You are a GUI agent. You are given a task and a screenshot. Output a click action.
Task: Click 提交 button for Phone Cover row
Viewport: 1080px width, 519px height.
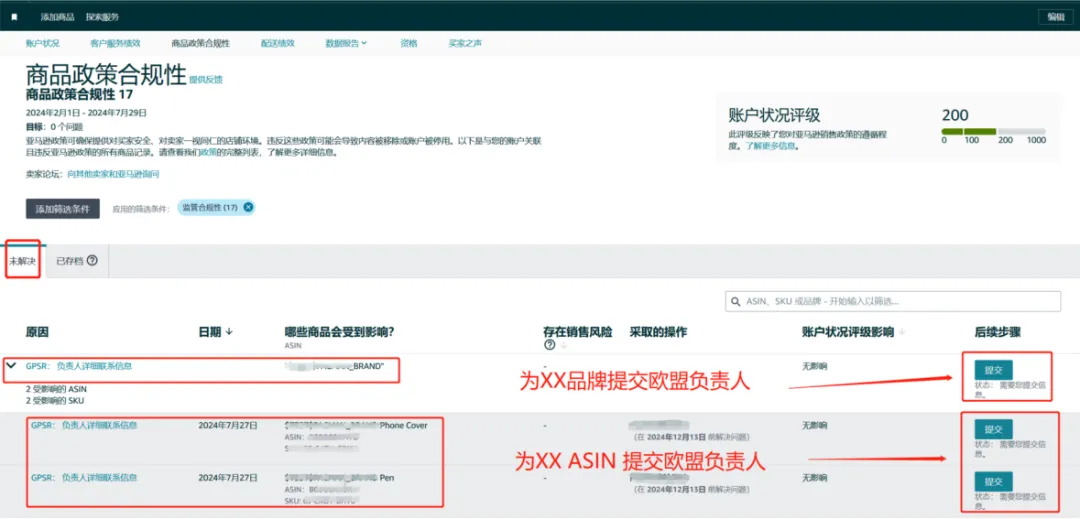point(993,429)
